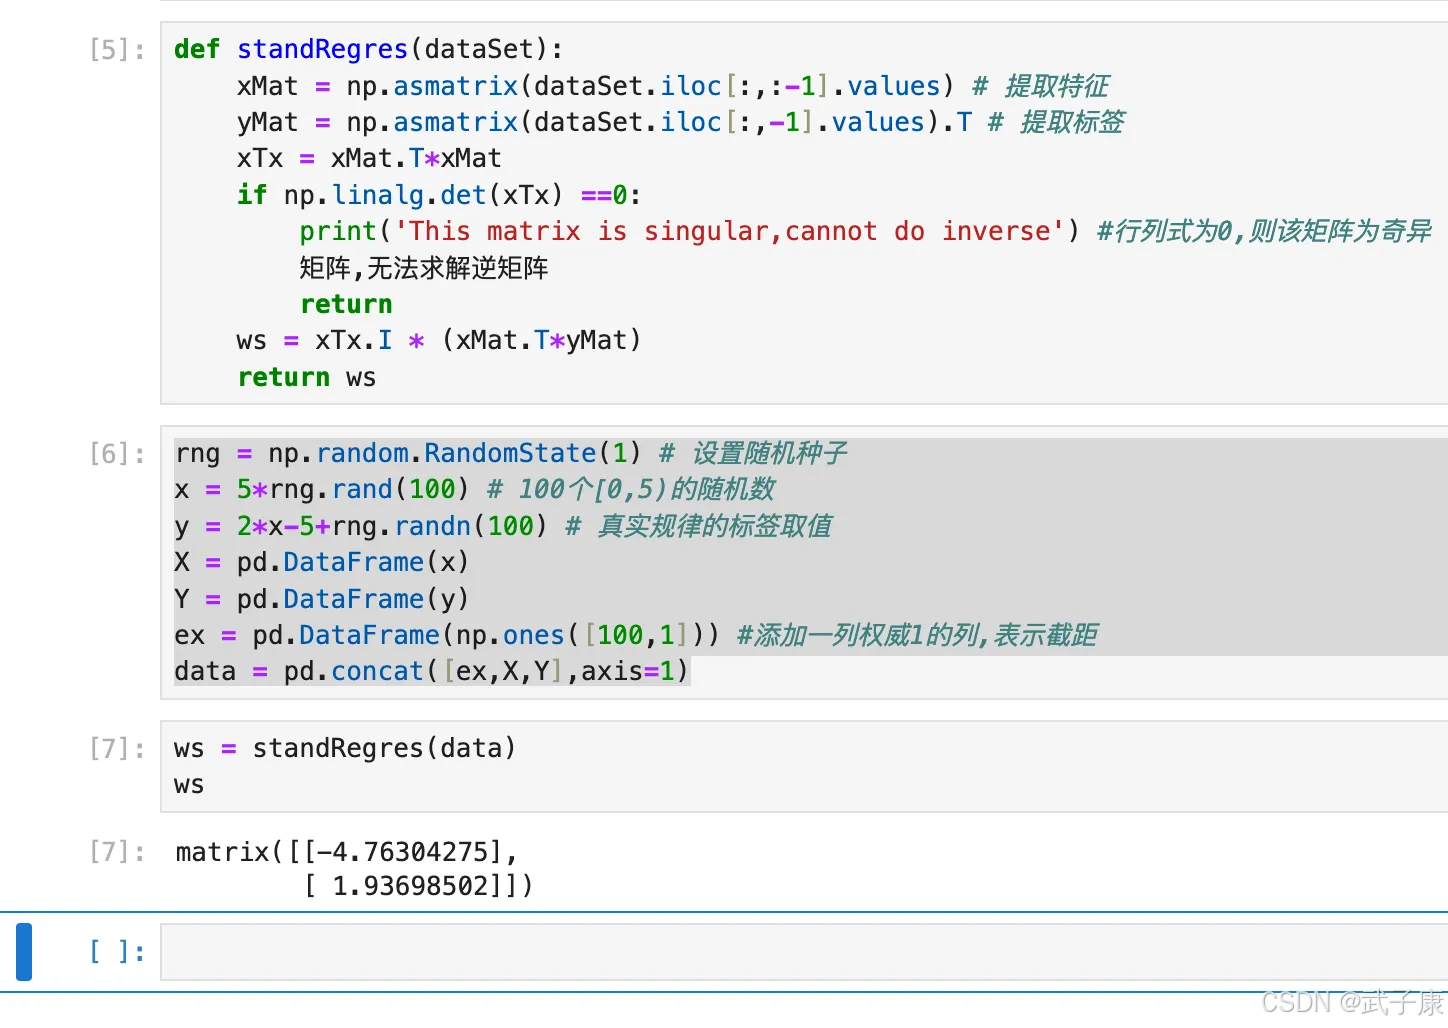This screenshot has height=1028, width=1448.
Task: Click the 'y = 2*x-5+rng.randn(100)' line
Action: pyautogui.click(x=502, y=526)
